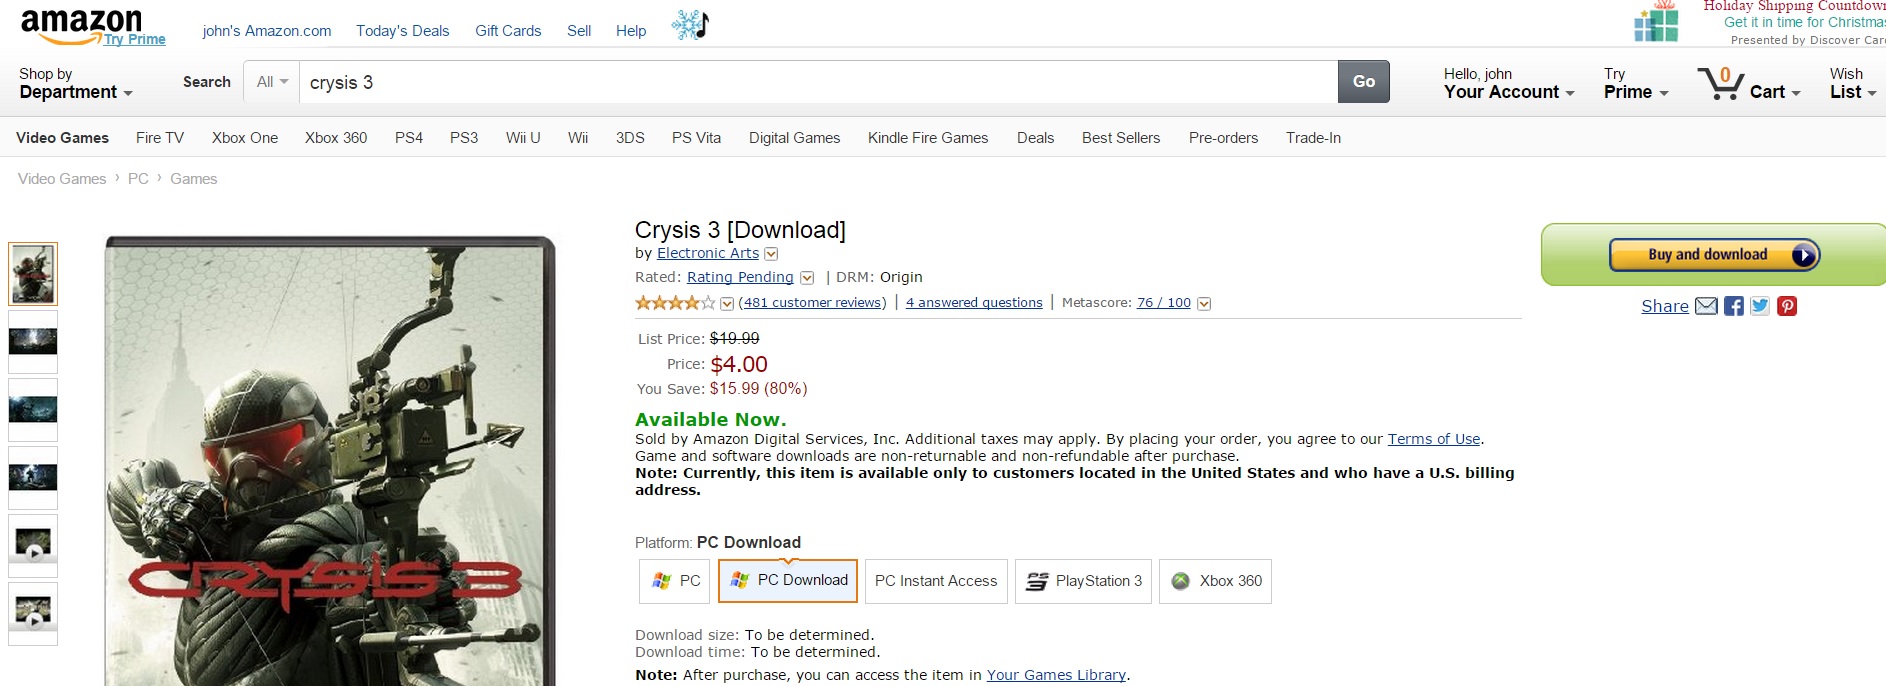Share on Twitter icon

pos(1760,306)
